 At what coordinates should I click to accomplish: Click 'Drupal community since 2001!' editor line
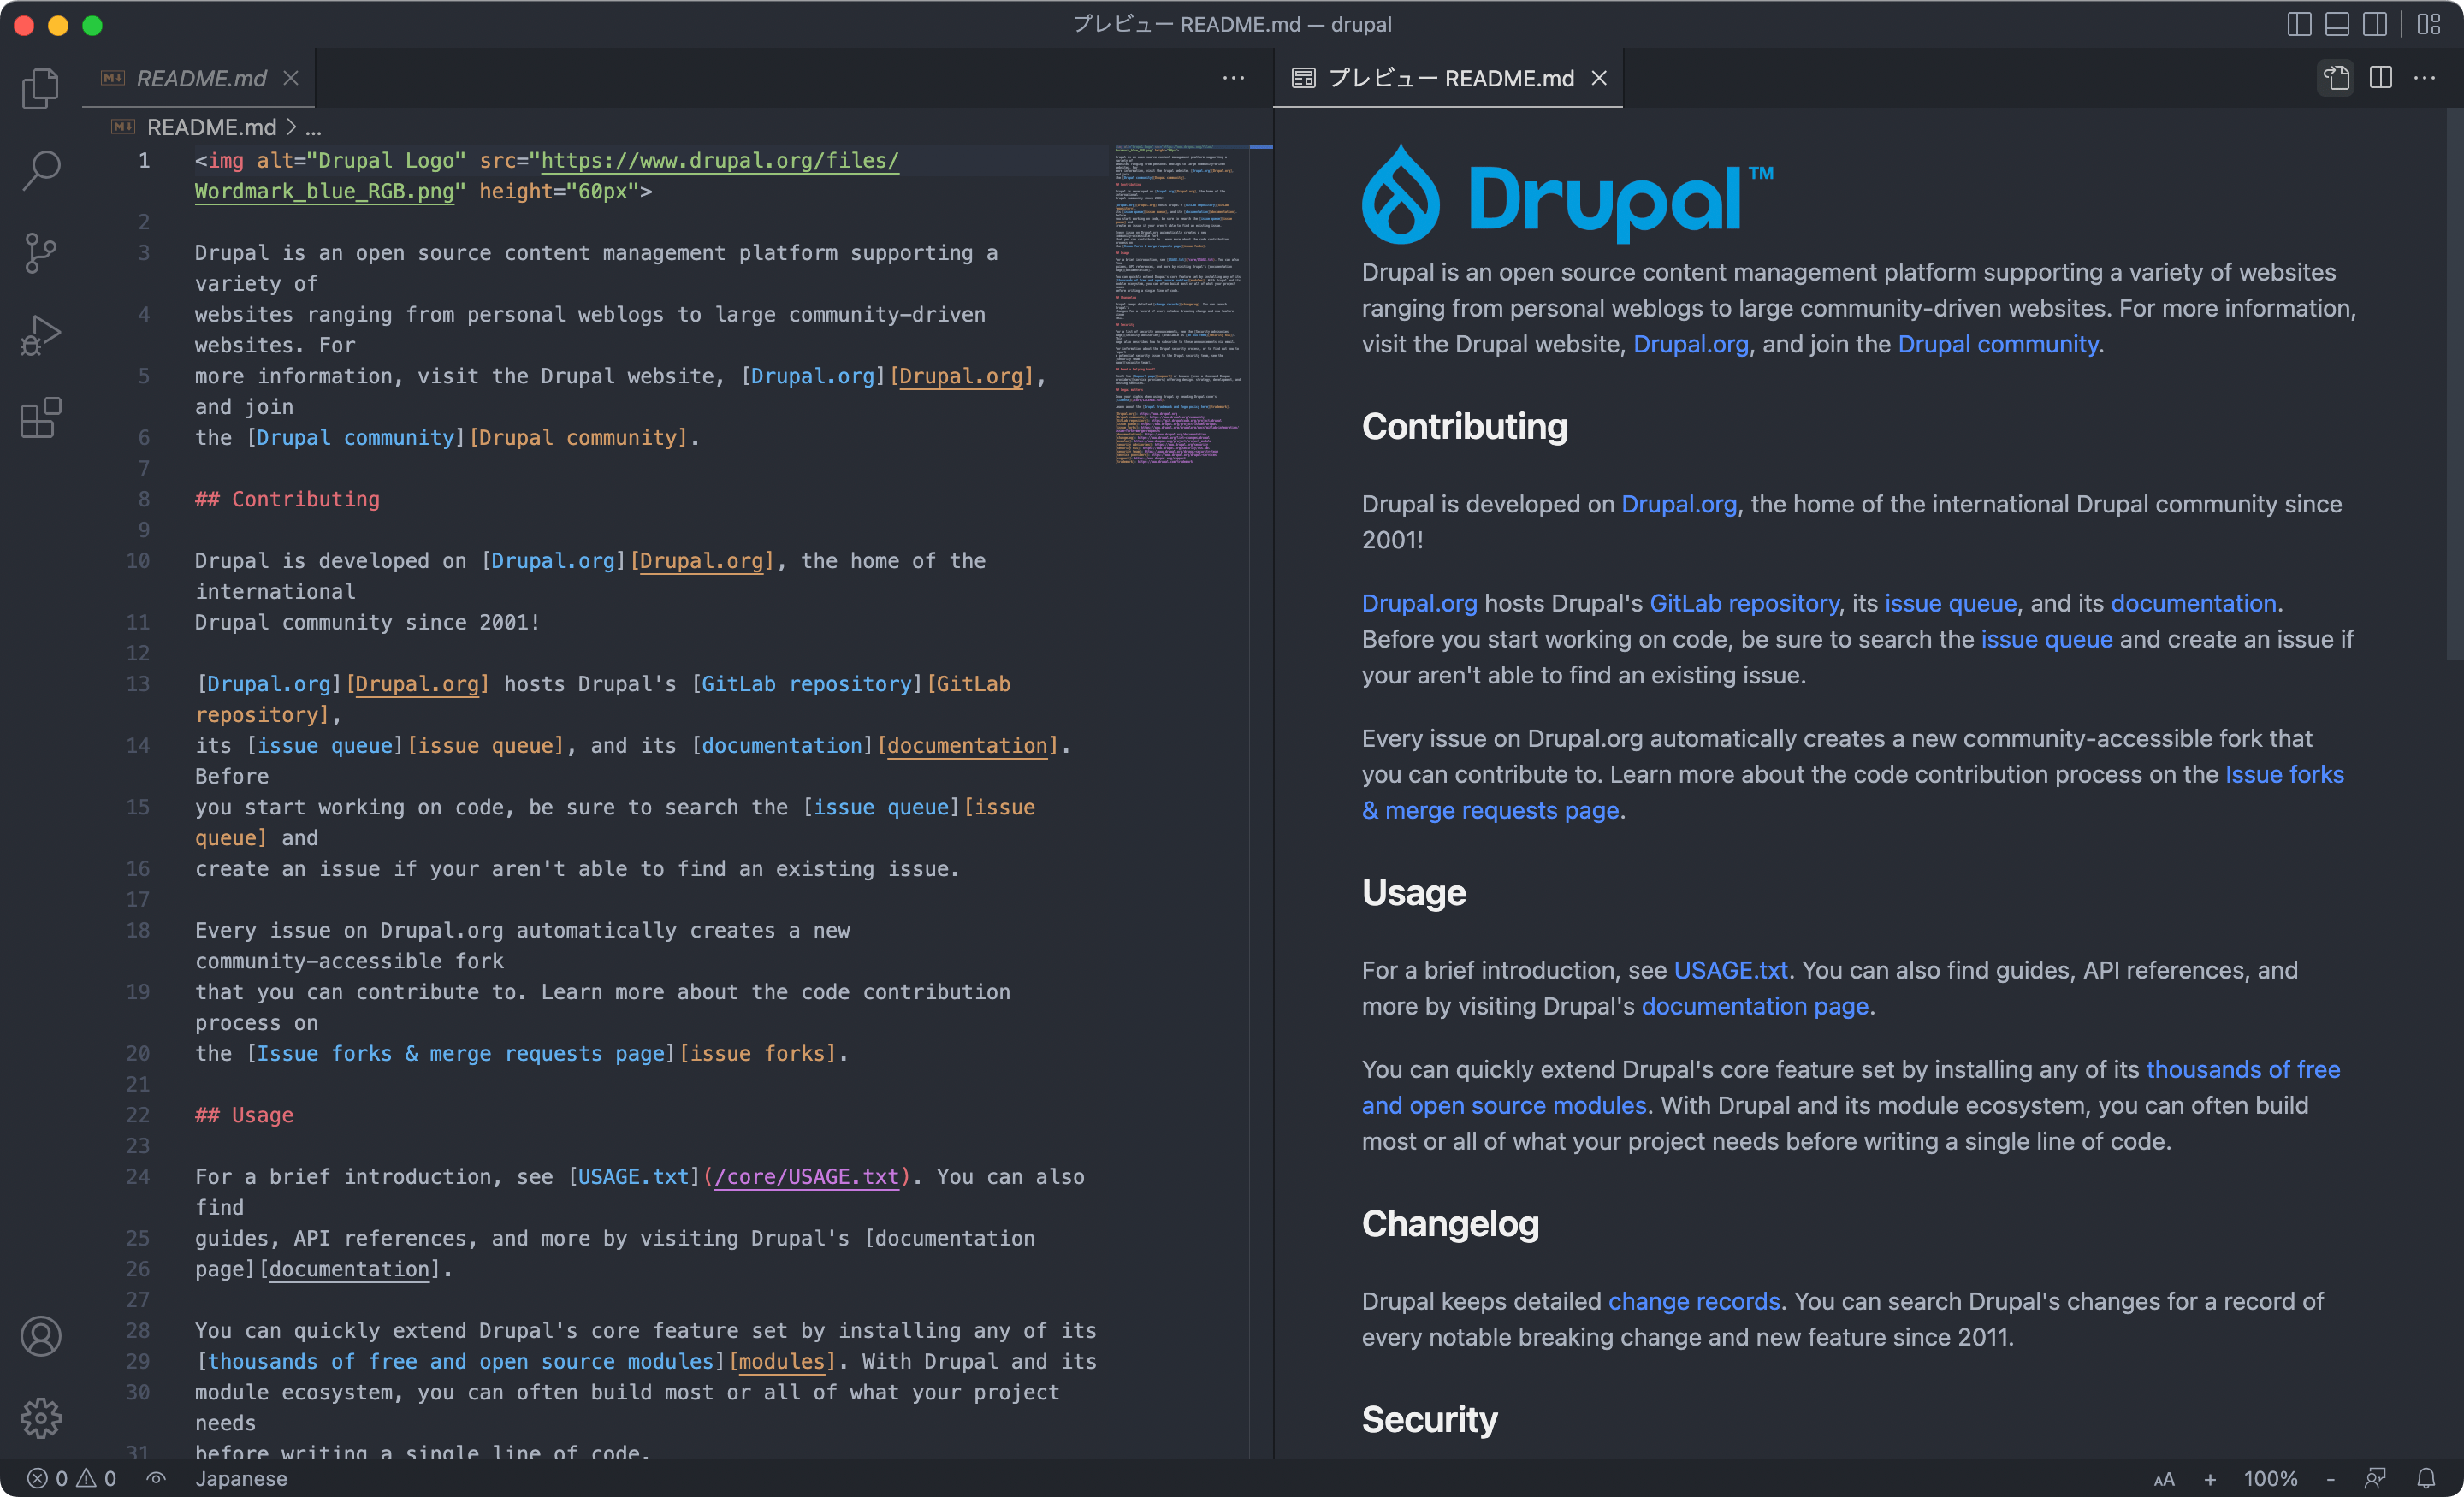point(367,622)
